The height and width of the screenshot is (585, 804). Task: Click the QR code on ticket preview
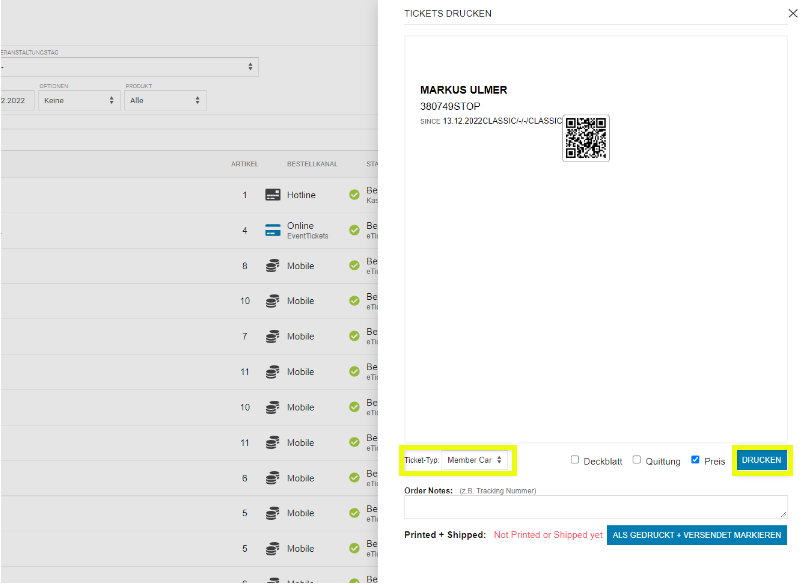point(586,139)
